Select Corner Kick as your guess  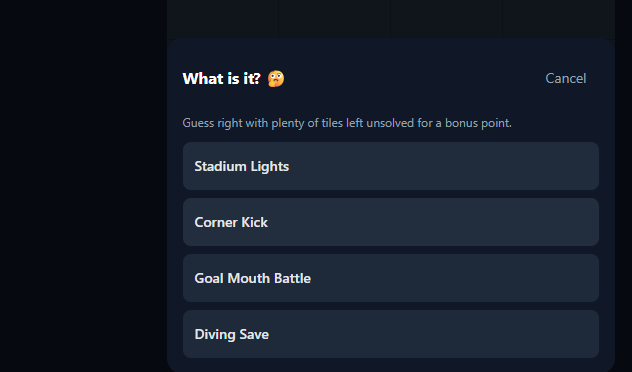(x=391, y=222)
